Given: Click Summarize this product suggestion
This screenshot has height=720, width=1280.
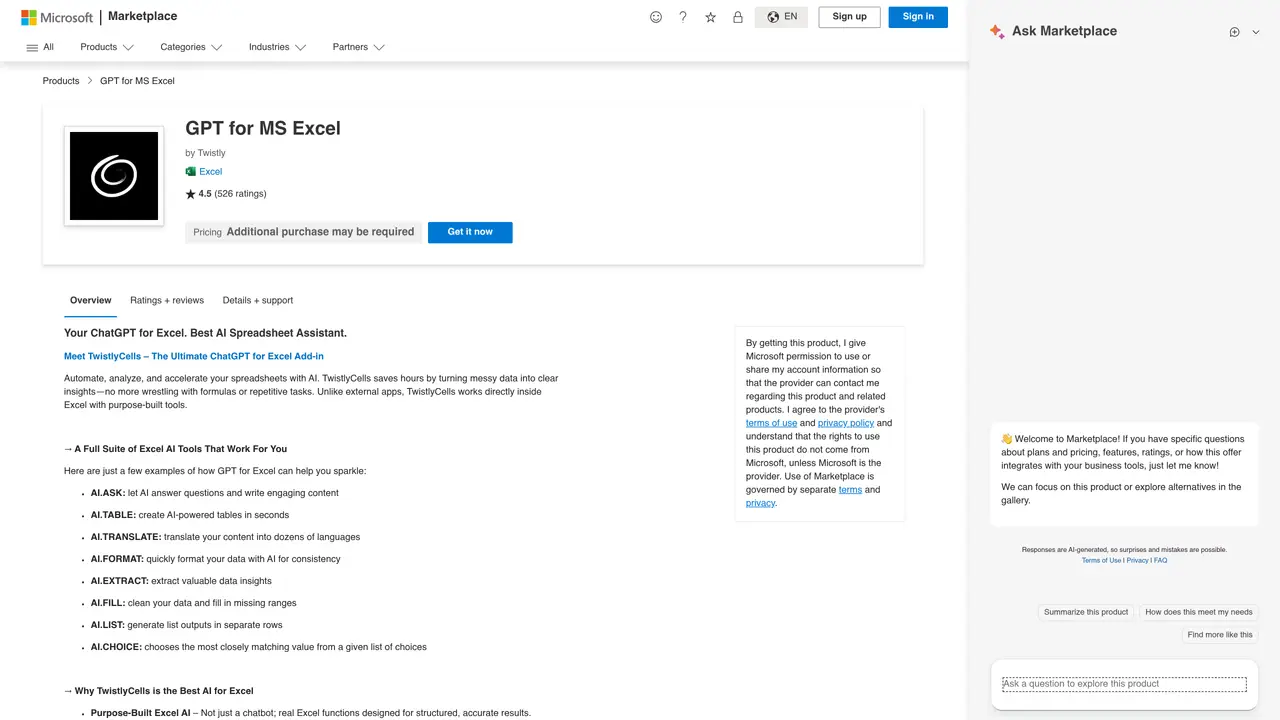Looking at the screenshot, I should [x=1086, y=612].
